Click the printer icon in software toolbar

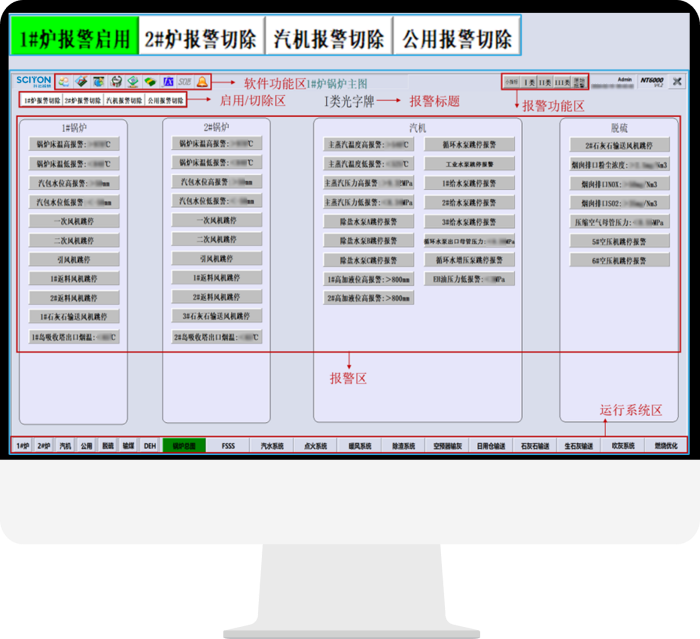116,81
